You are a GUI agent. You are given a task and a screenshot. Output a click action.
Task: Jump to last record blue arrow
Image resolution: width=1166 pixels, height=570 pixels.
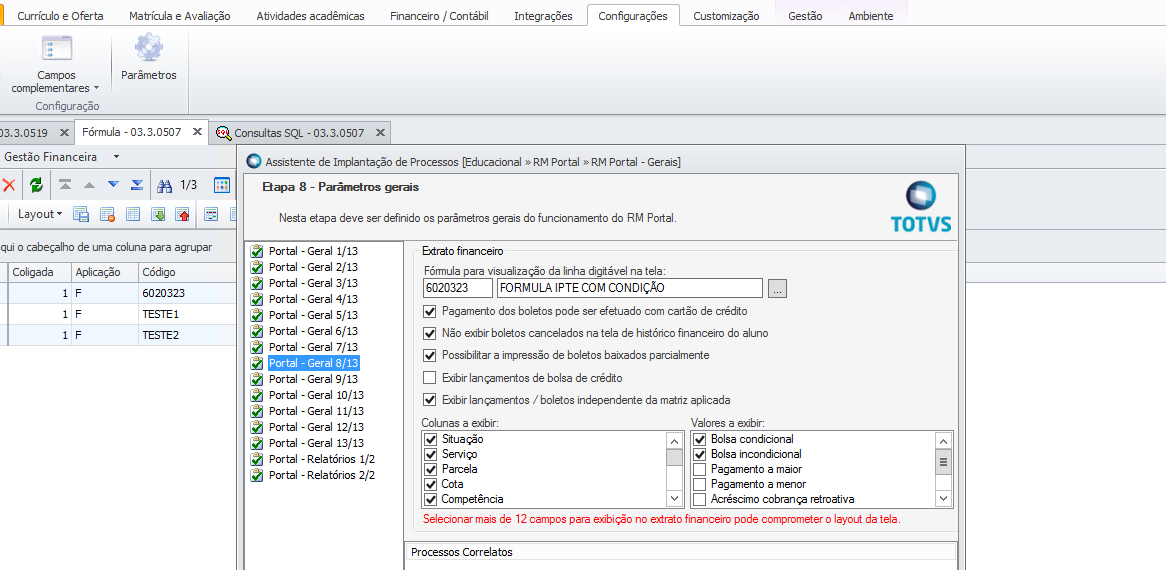(x=137, y=184)
